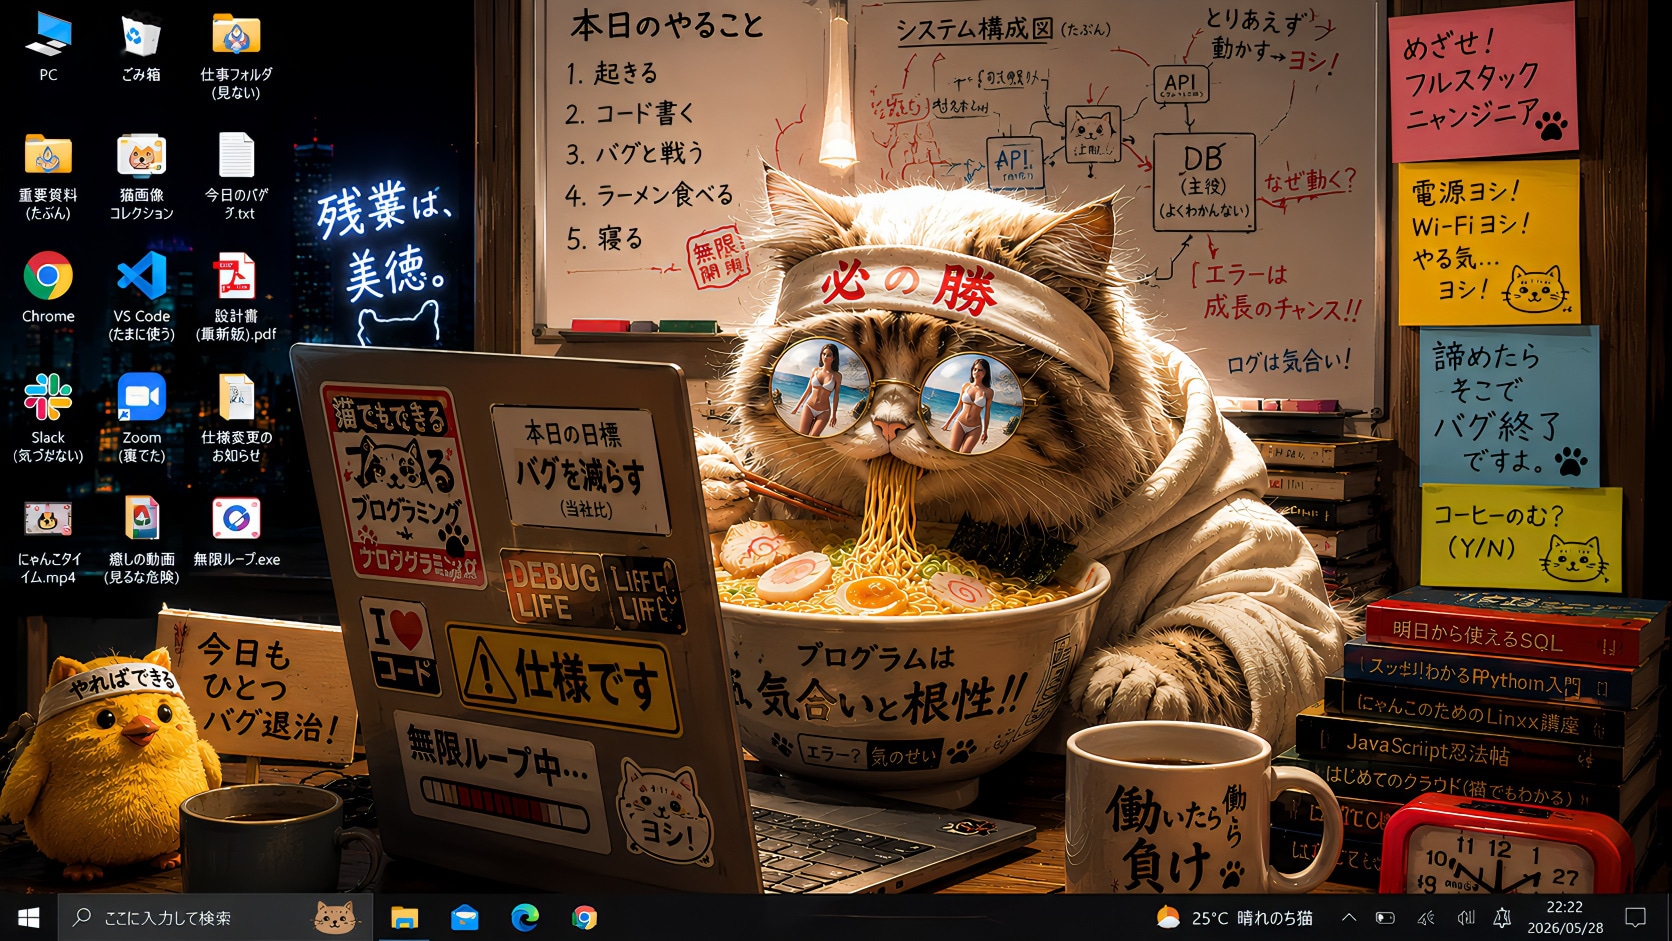This screenshot has width=1672, height=941.
Task: Open the ごみ箱 recycle bin icon
Action: 141,47
